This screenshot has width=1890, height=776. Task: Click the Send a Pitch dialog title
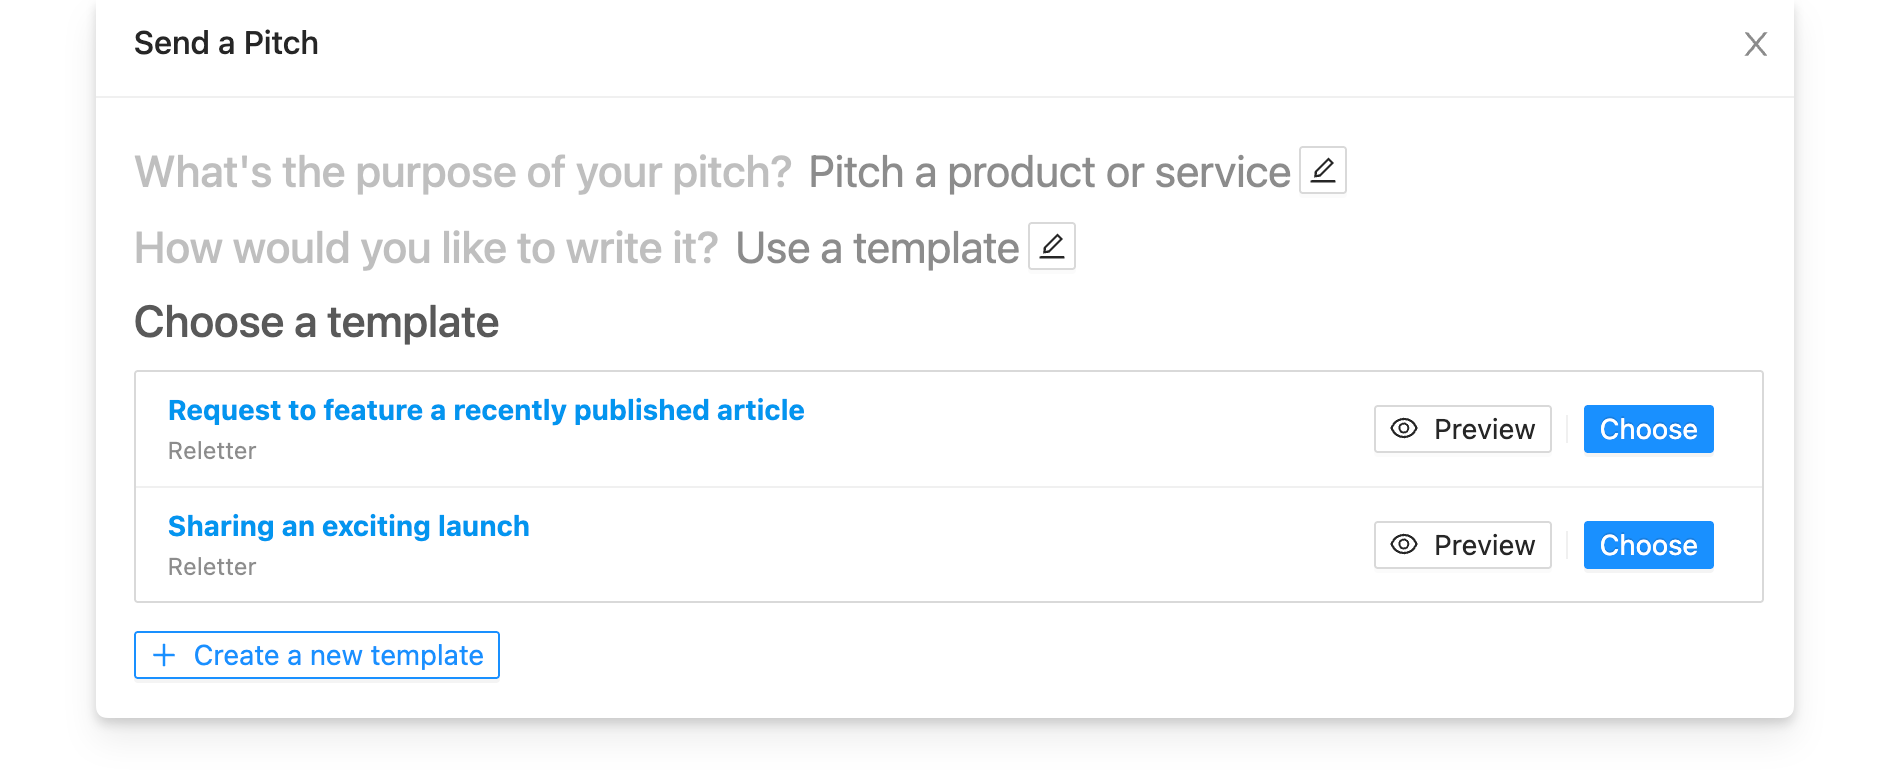227,43
